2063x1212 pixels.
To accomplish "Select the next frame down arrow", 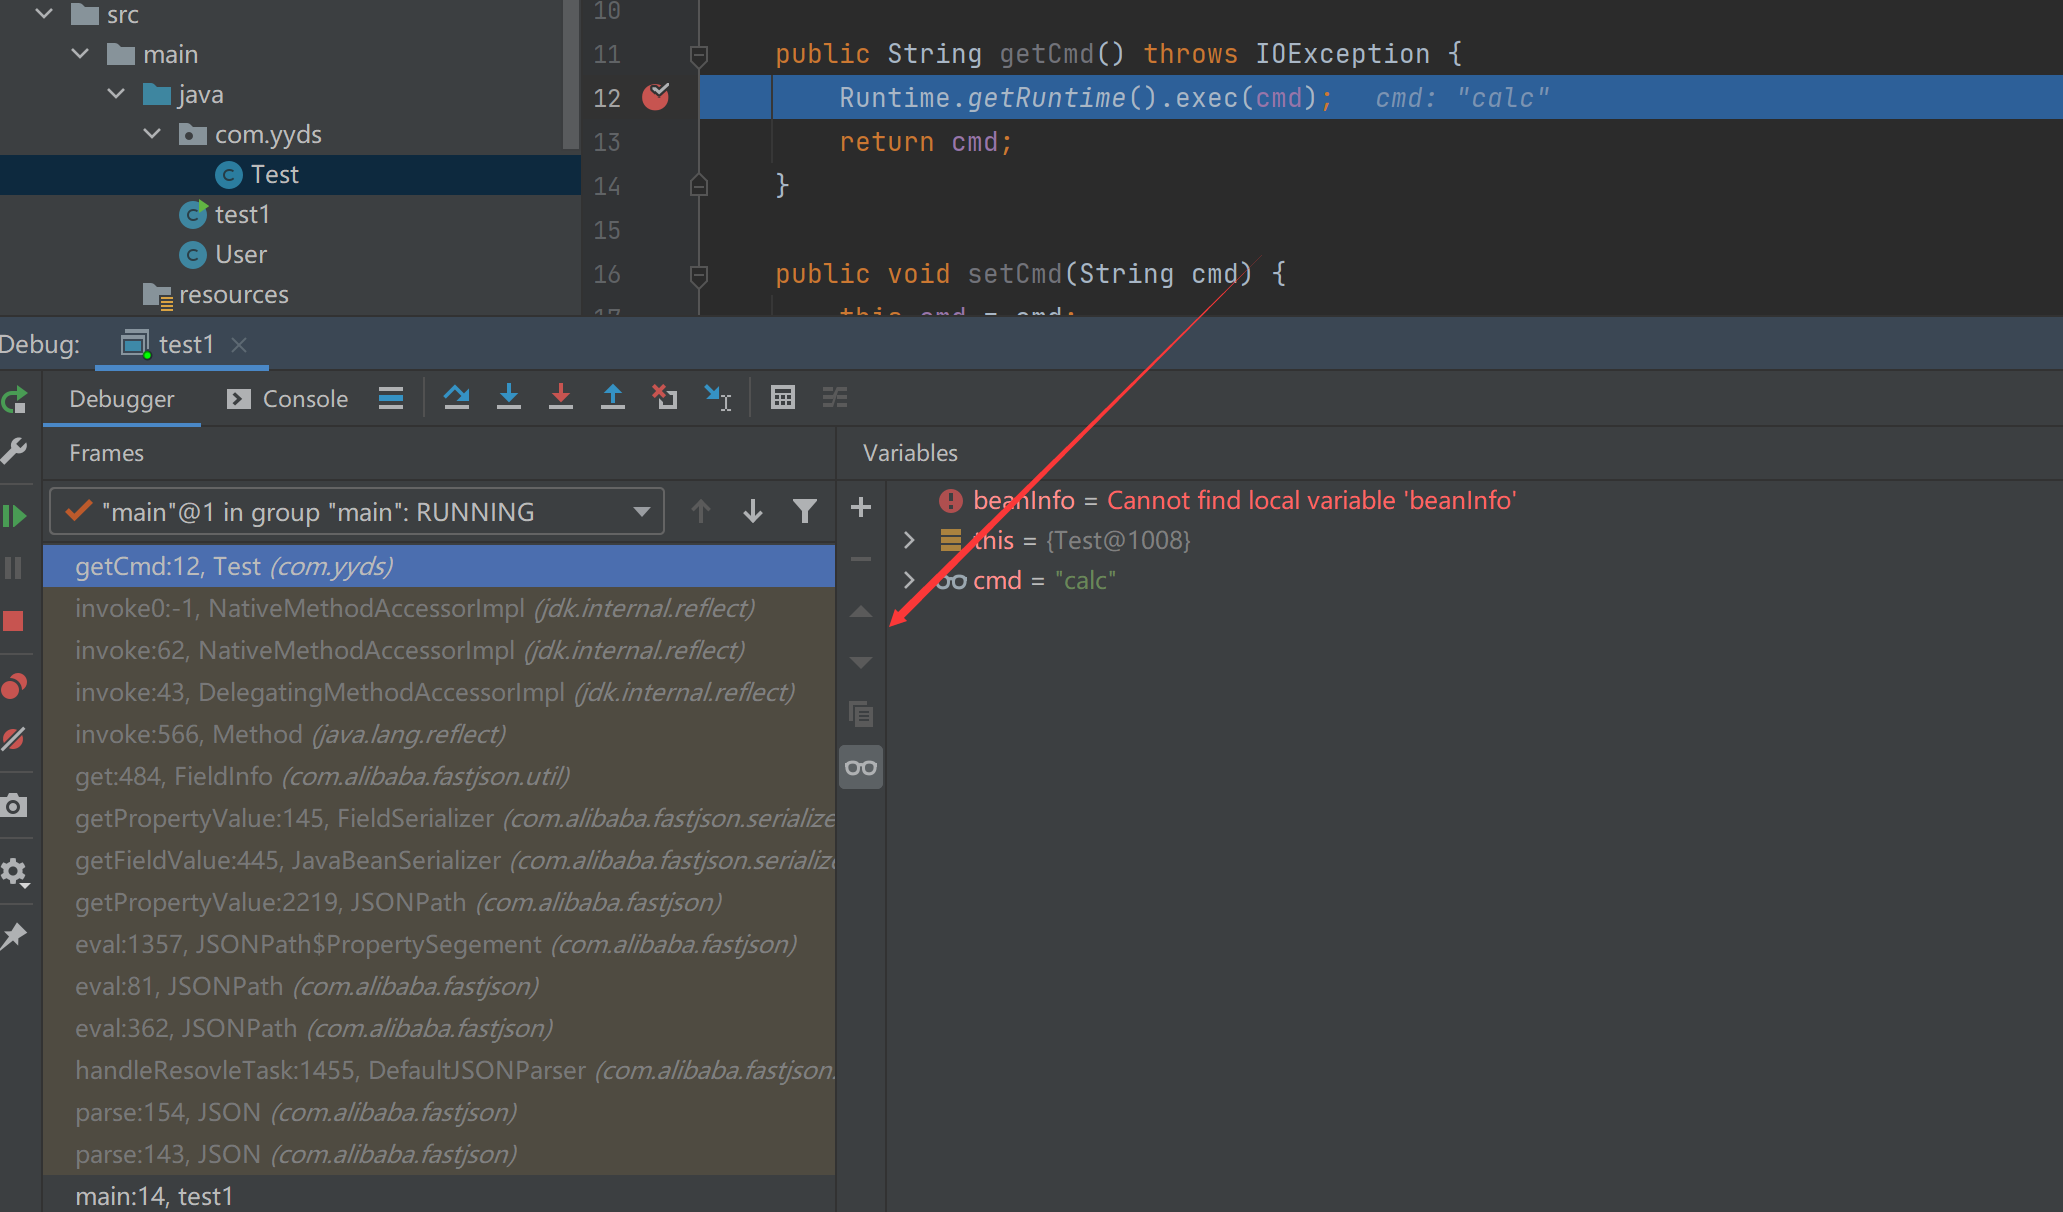I will click(753, 512).
